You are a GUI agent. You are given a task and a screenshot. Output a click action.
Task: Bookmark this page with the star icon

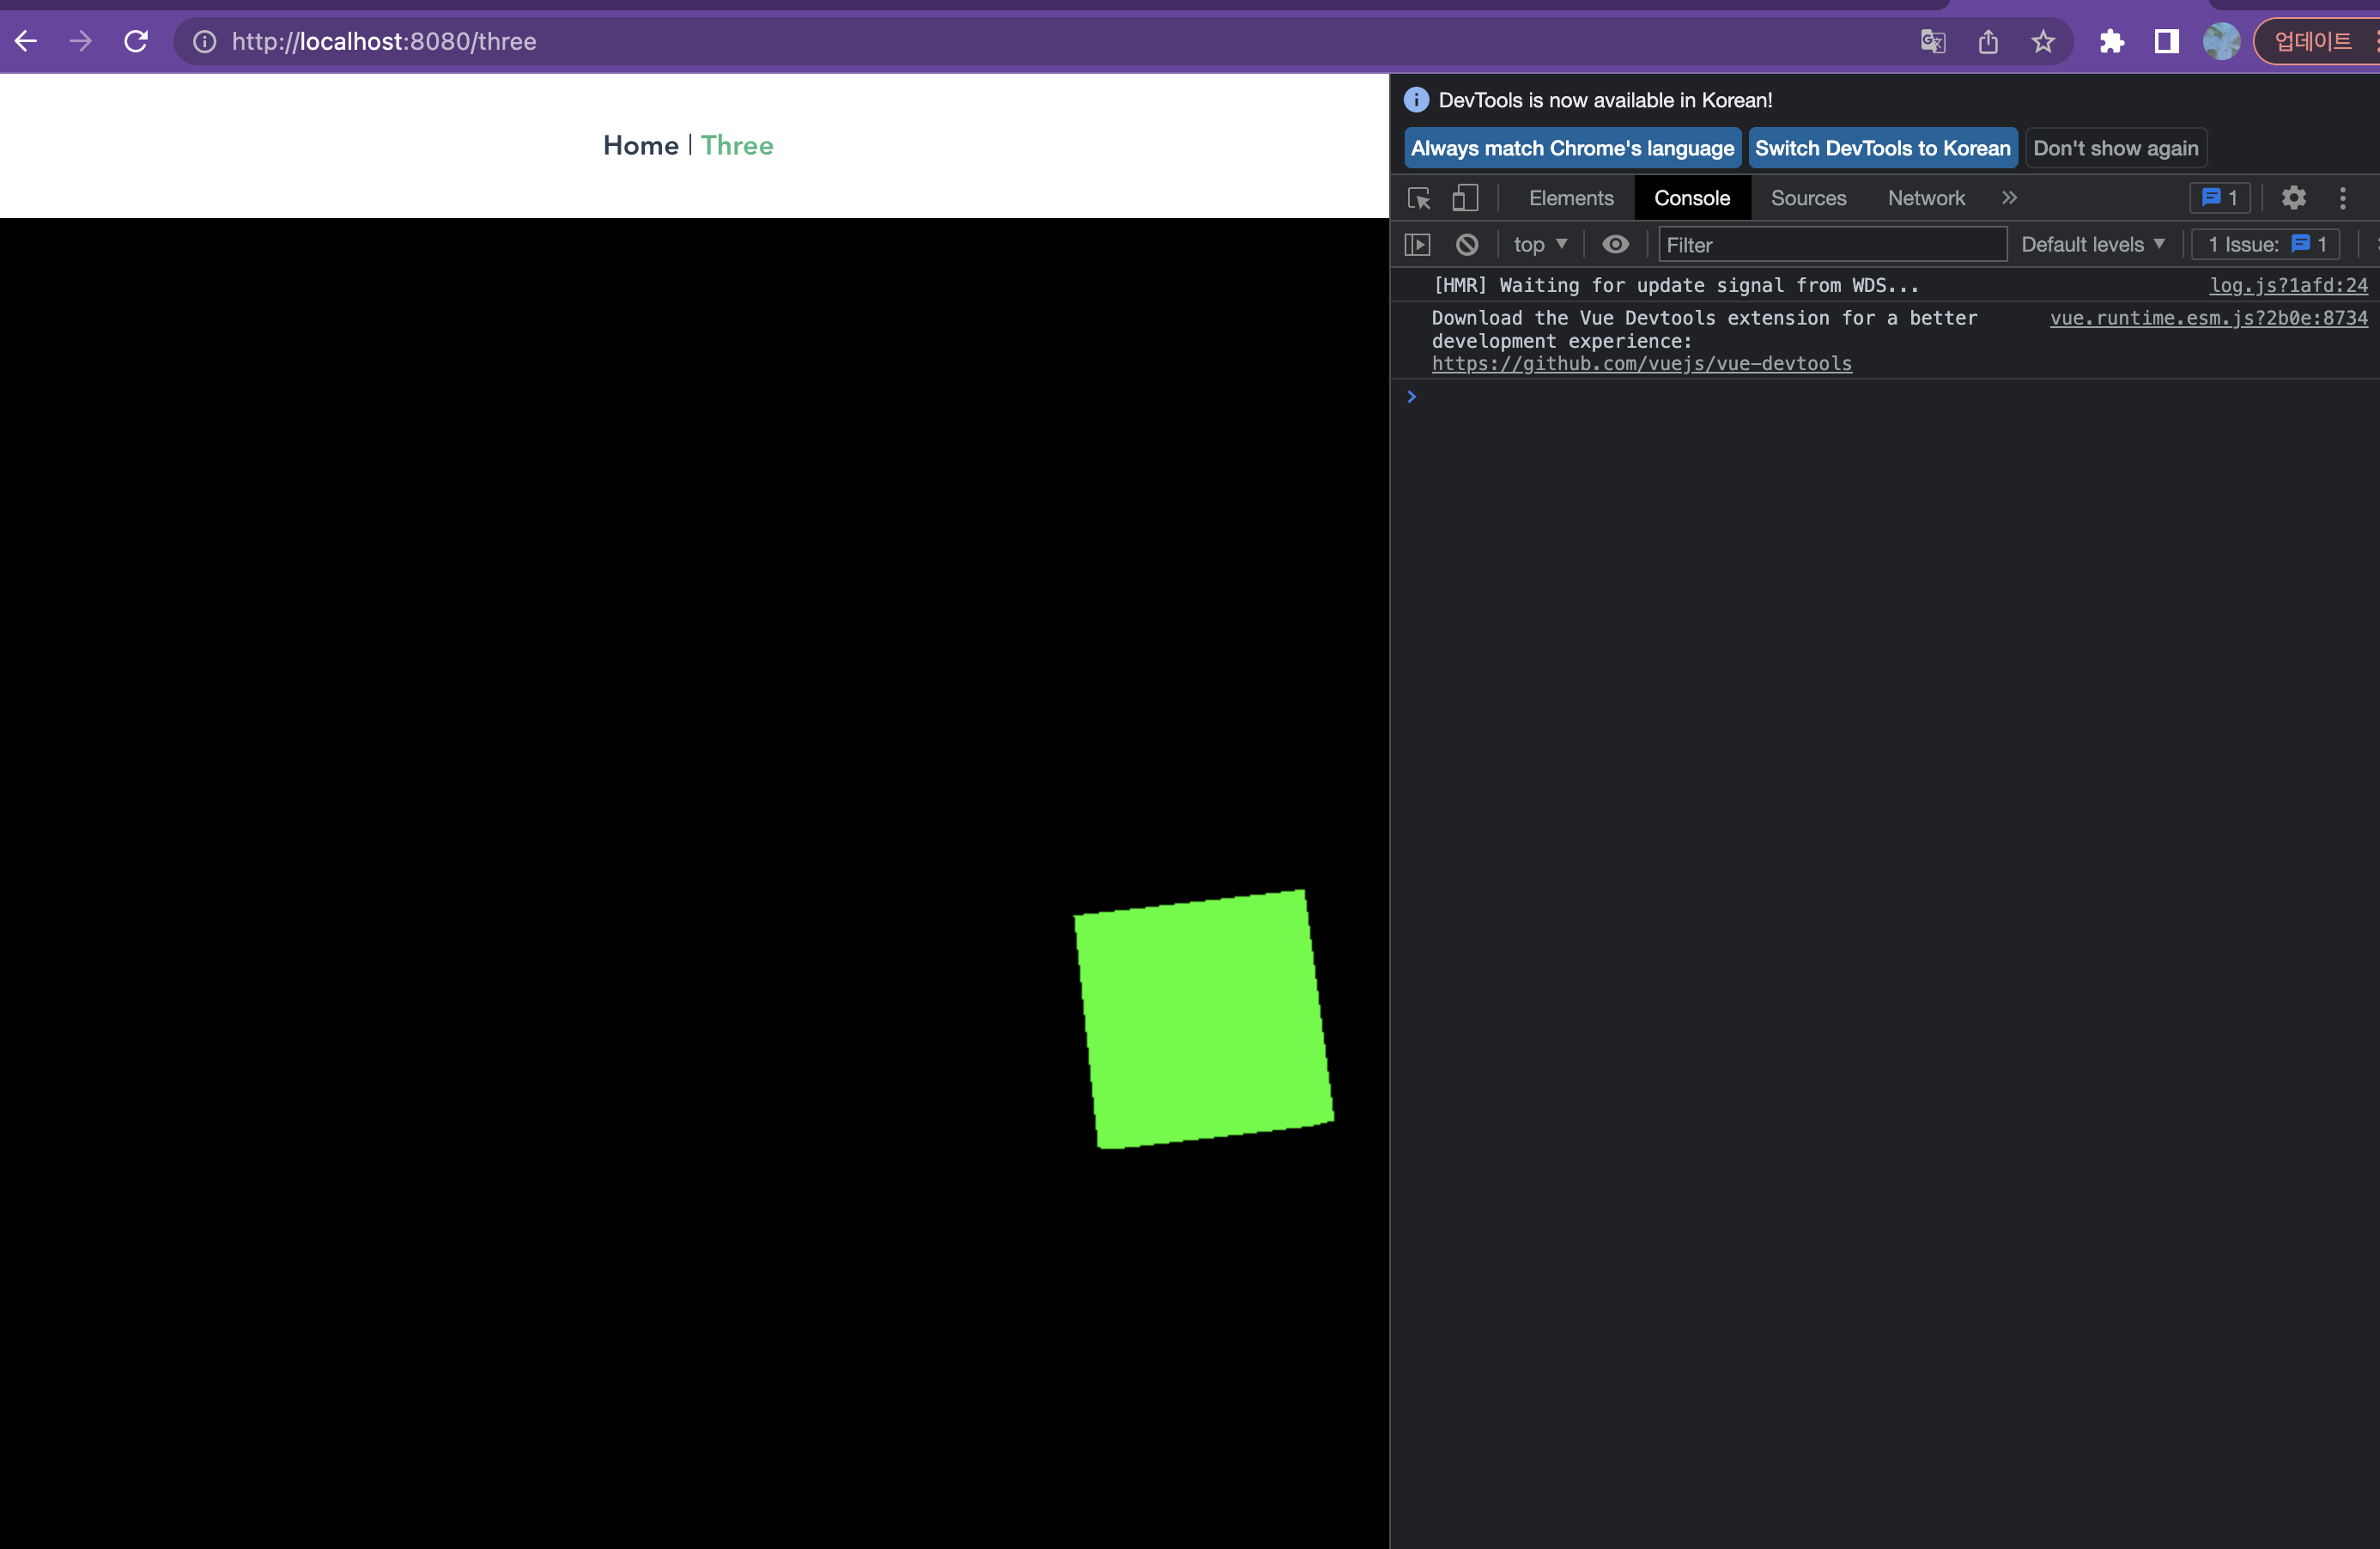[2043, 41]
